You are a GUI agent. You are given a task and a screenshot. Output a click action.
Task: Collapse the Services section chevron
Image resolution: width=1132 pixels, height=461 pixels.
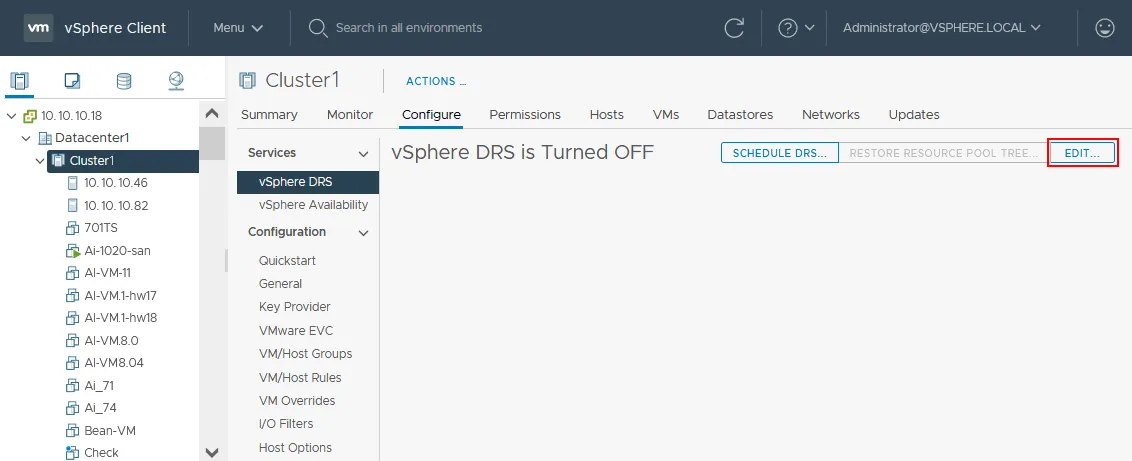pyautogui.click(x=363, y=154)
